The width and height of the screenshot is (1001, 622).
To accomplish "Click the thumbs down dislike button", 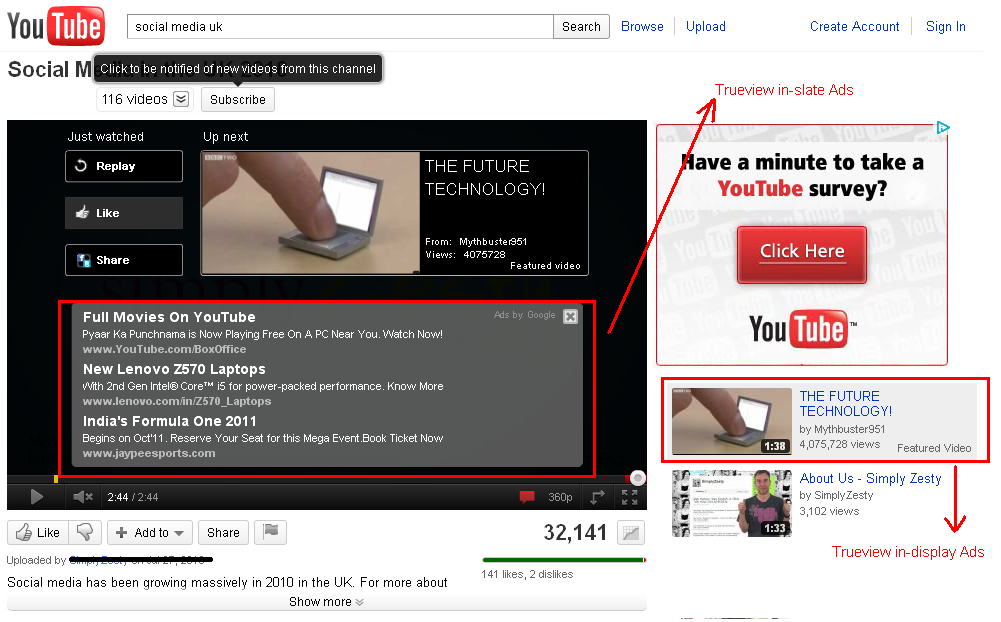I will click(86, 533).
